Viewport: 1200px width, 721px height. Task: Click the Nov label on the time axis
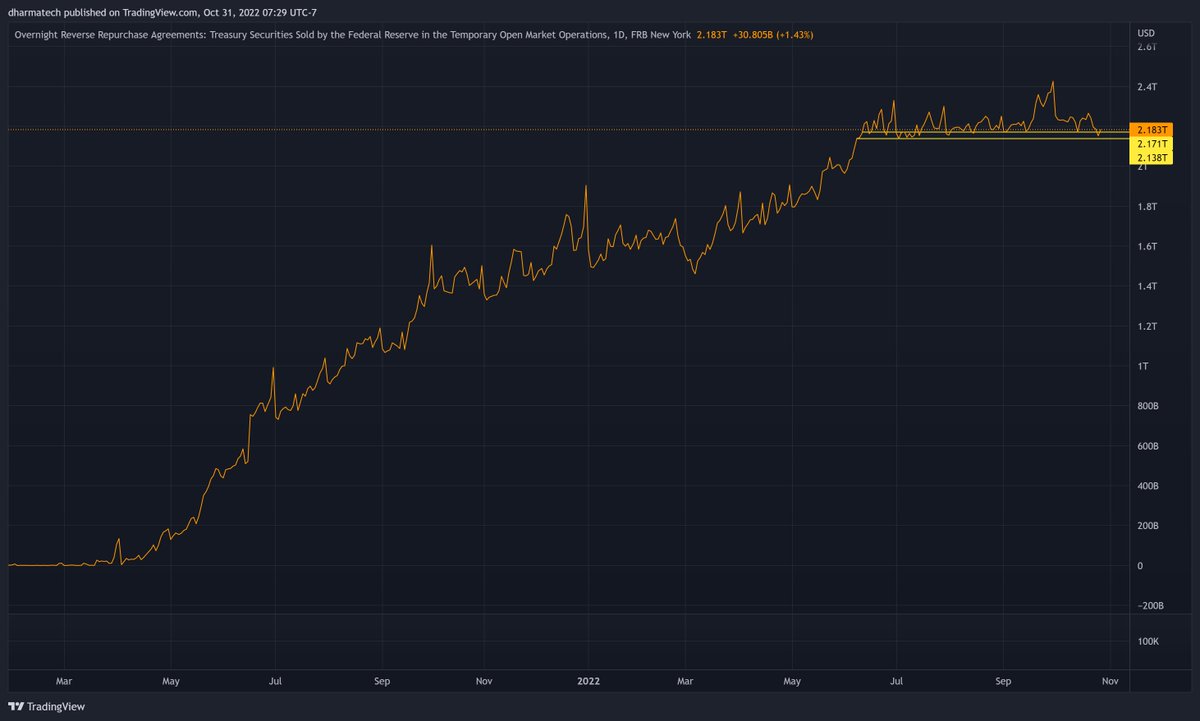(1110, 680)
